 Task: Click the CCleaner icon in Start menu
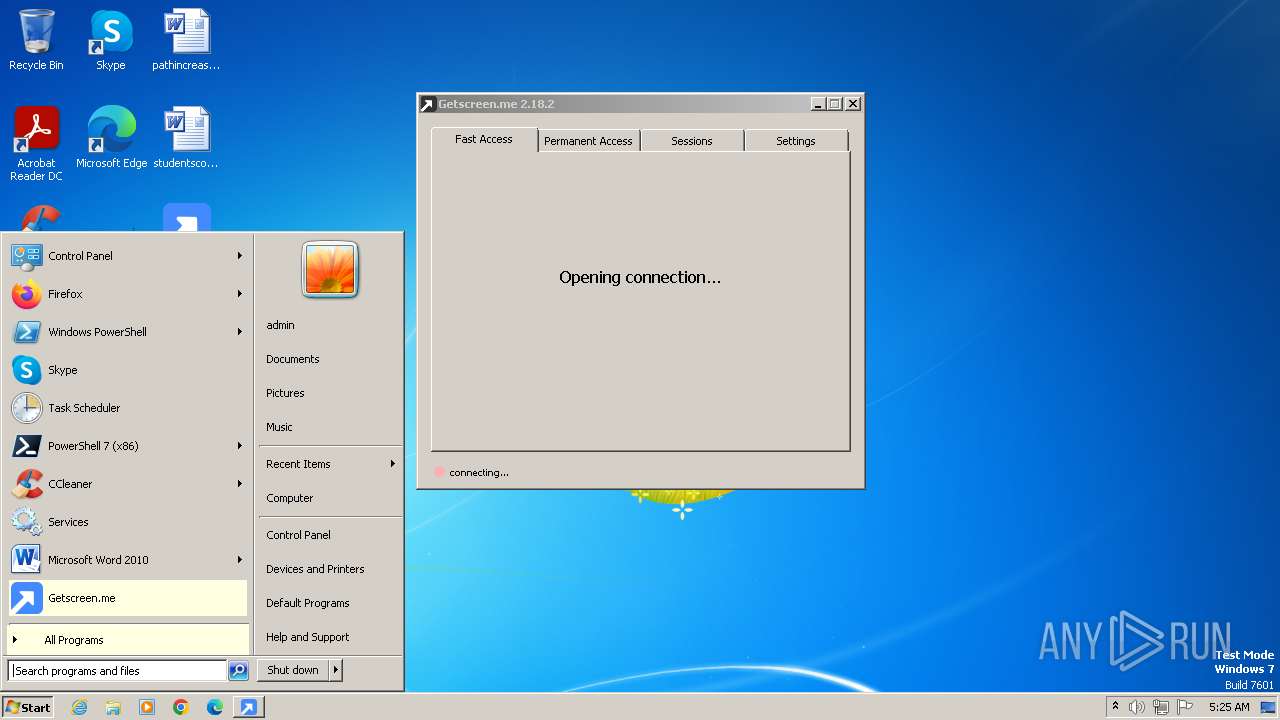27,484
